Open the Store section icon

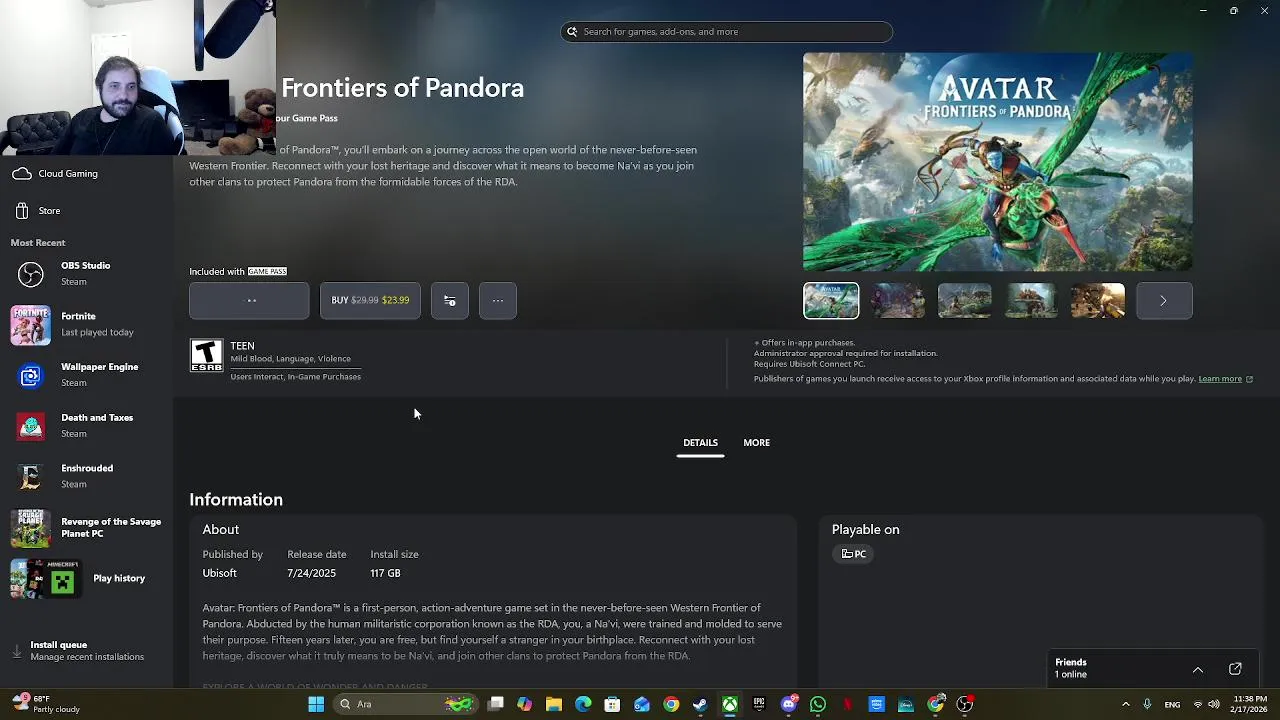click(x=22, y=211)
